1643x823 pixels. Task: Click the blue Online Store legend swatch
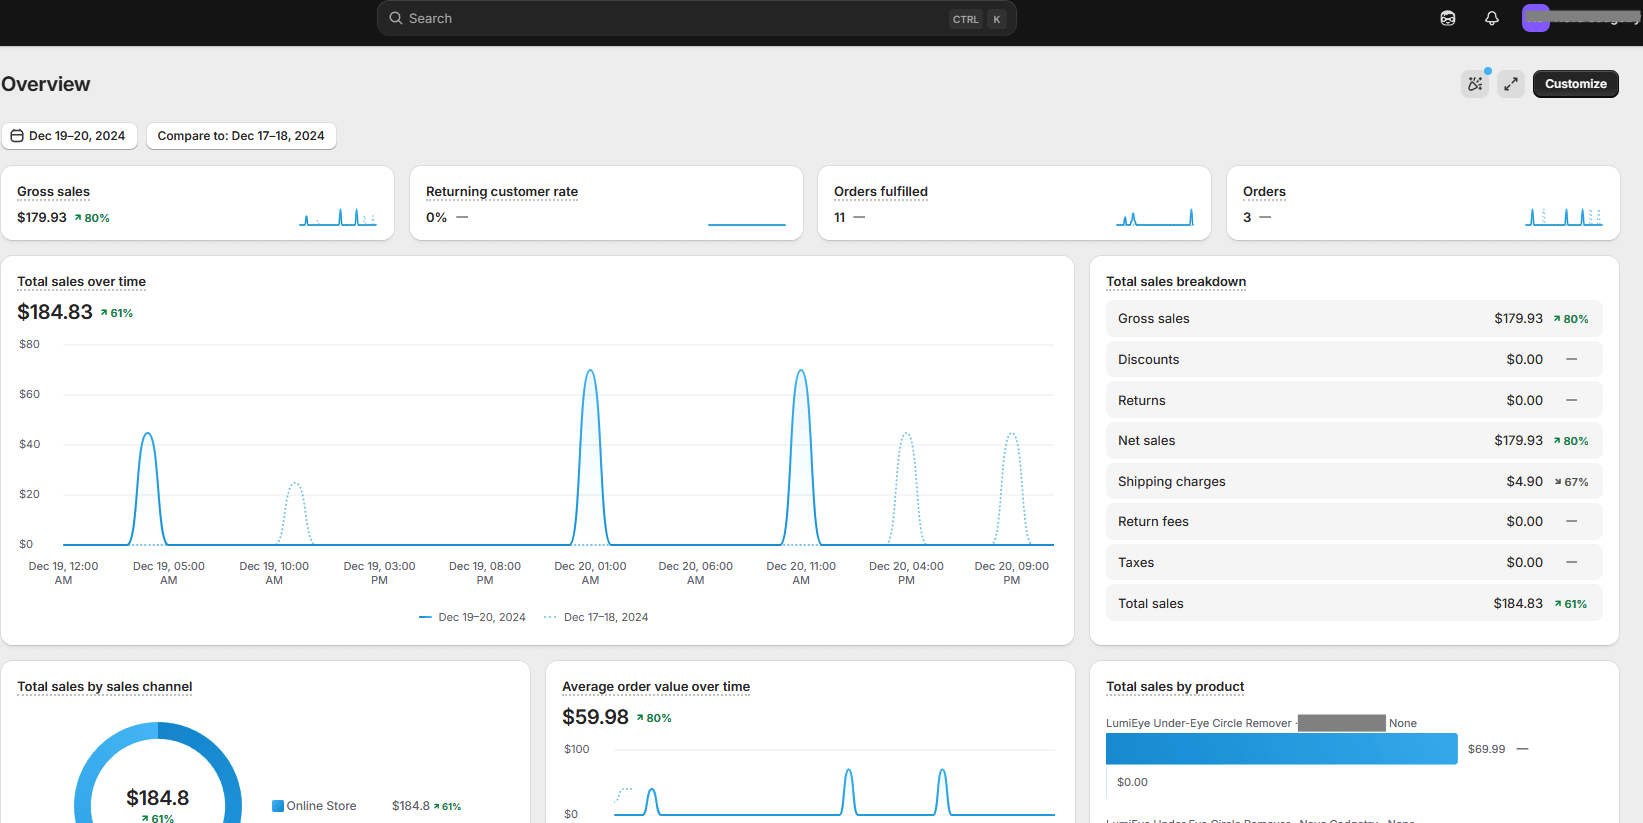coord(278,806)
